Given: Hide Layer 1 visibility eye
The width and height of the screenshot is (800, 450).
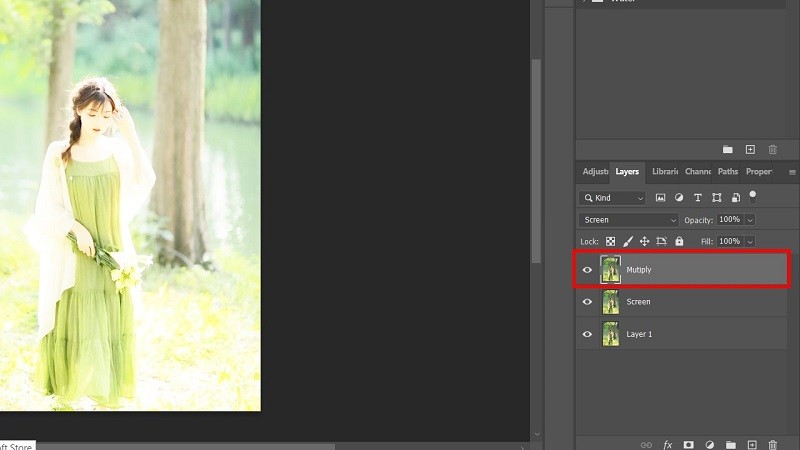Looking at the screenshot, I should (x=587, y=334).
